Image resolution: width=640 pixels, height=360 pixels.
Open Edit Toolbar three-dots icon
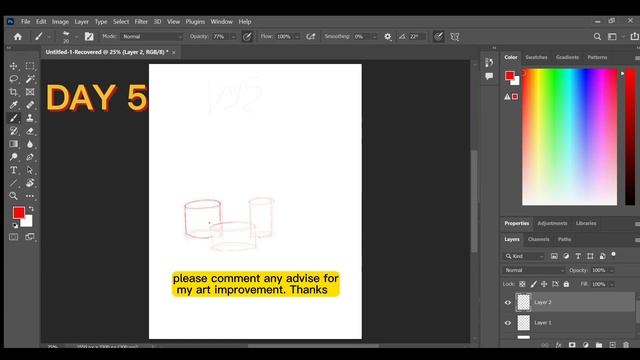[x=30, y=196]
